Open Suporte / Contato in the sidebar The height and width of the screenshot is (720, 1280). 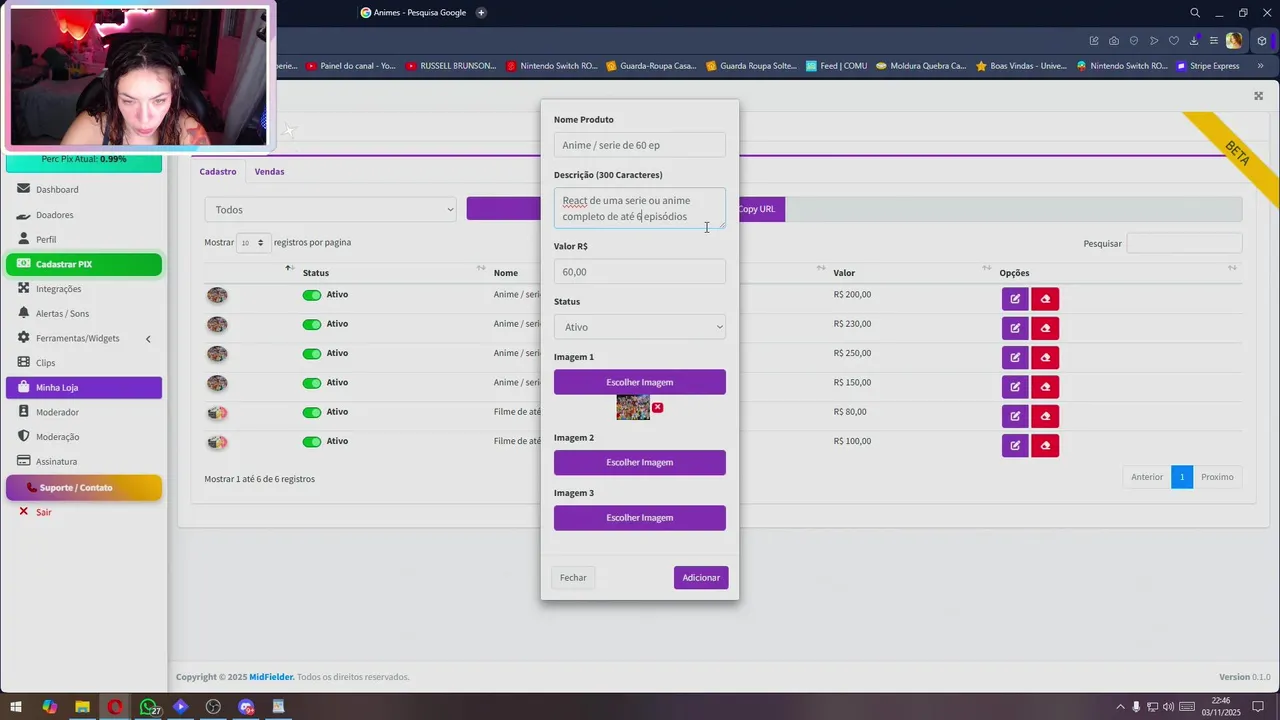coord(84,487)
